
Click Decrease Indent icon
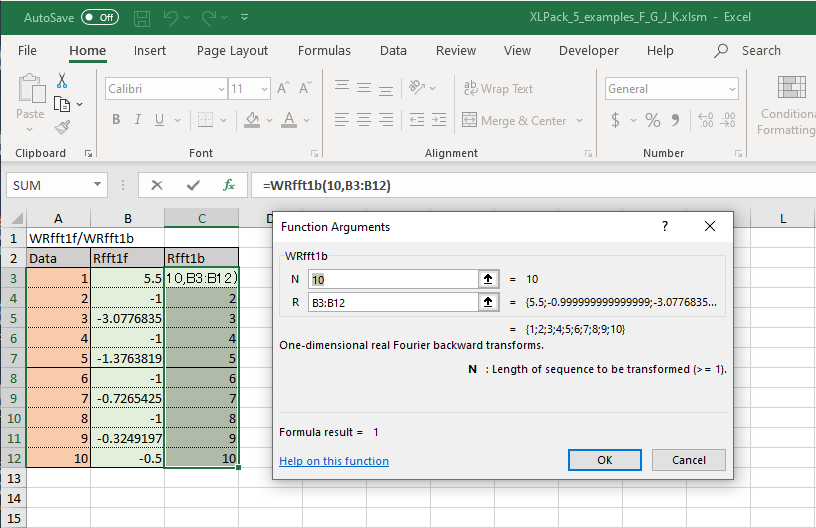pos(417,120)
